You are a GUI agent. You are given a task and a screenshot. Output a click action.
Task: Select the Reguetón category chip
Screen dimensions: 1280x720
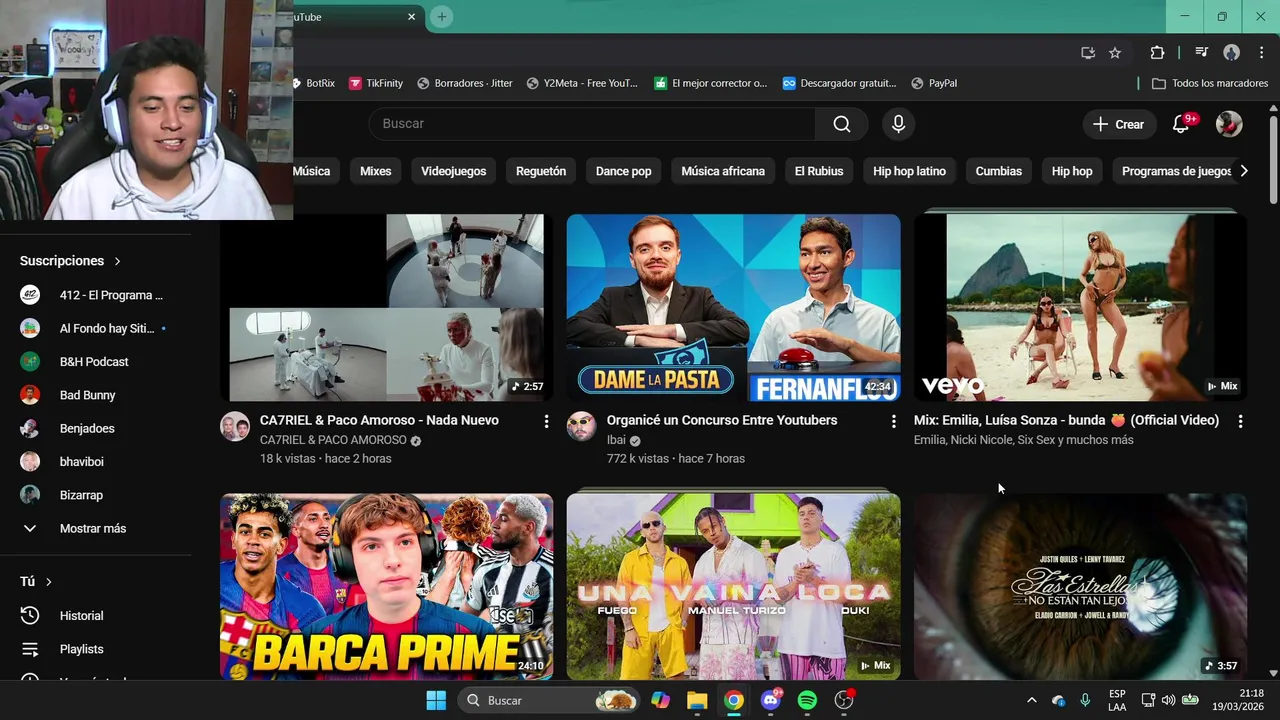[x=541, y=171]
